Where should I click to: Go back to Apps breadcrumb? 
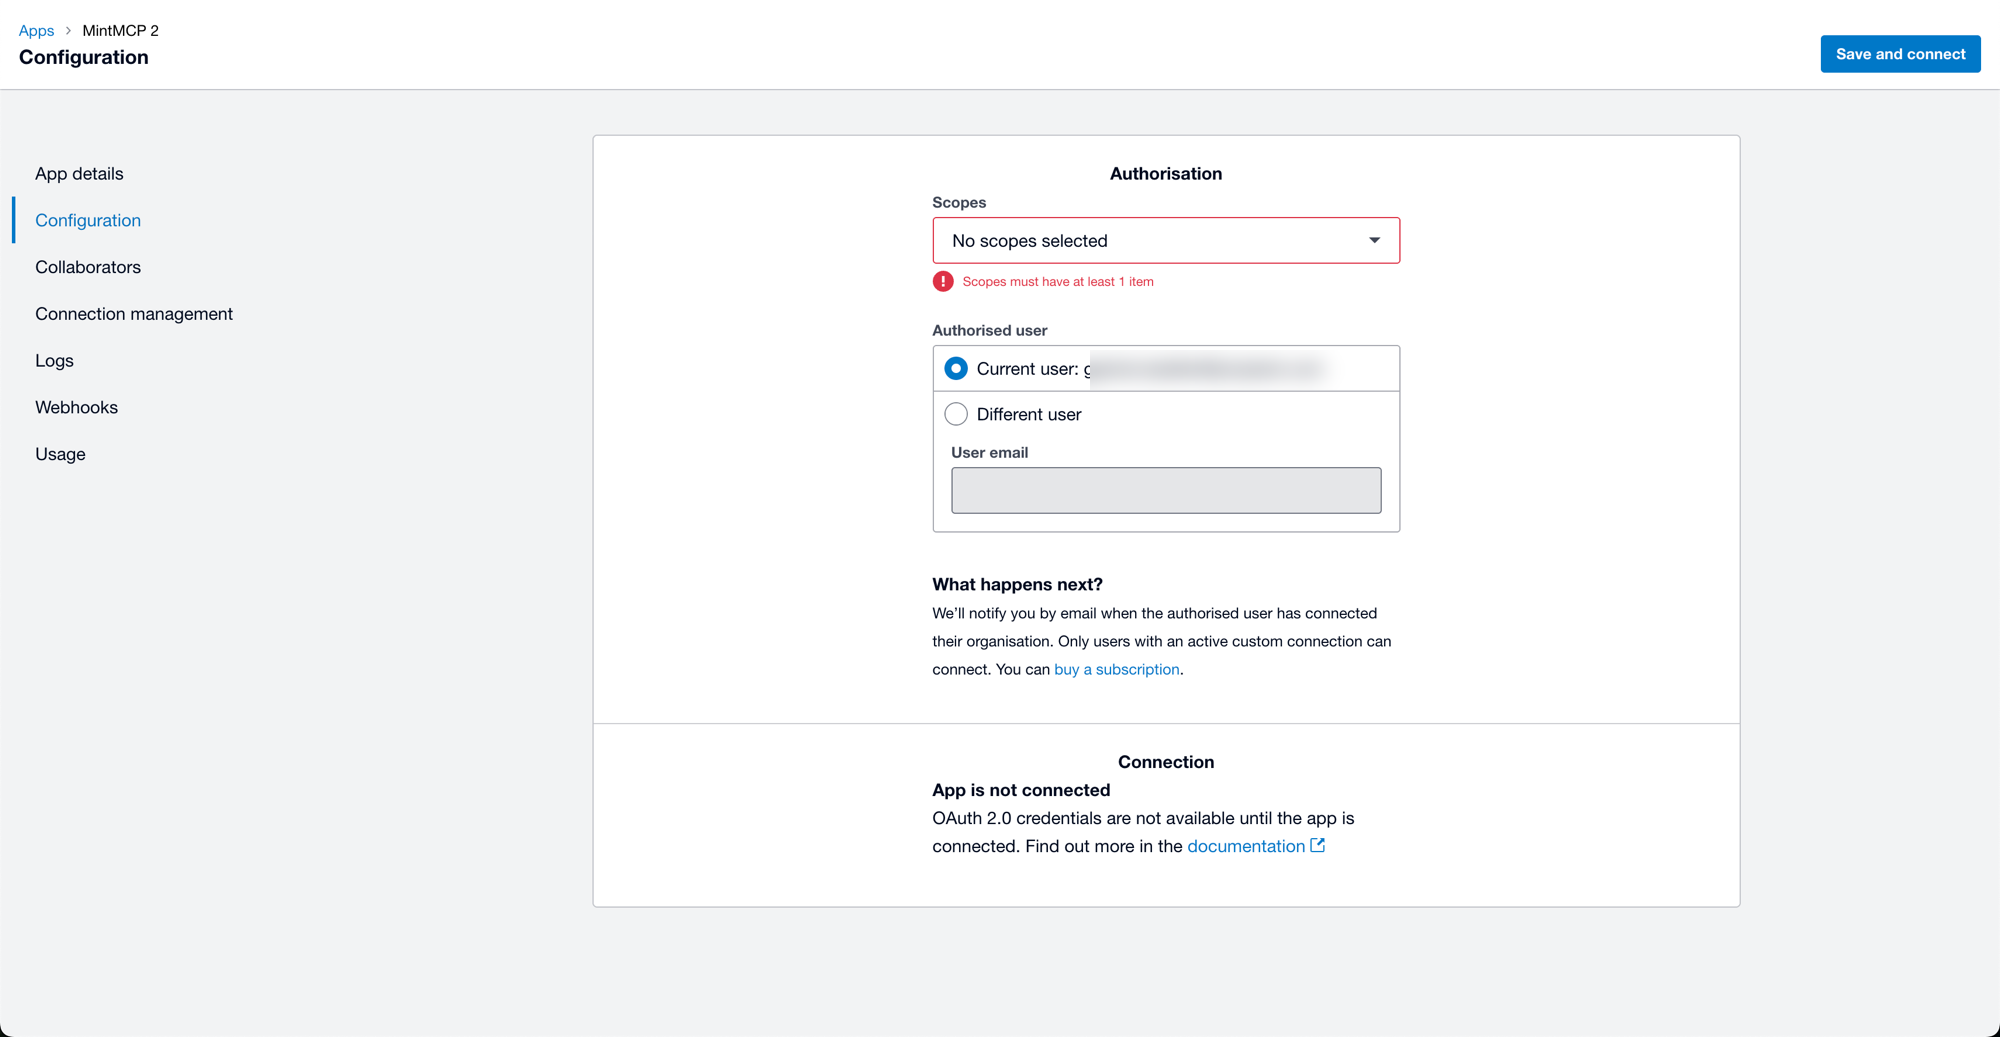pos(36,31)
